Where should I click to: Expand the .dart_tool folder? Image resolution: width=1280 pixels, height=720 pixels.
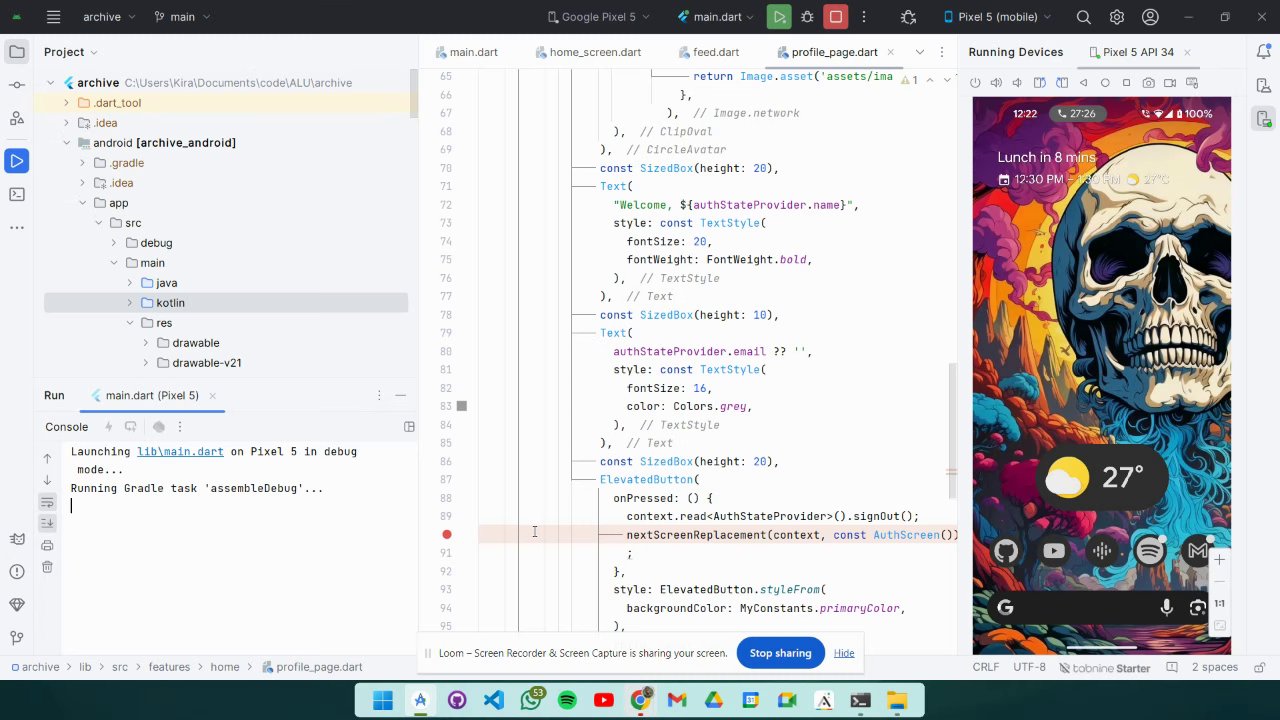[67, 103]
